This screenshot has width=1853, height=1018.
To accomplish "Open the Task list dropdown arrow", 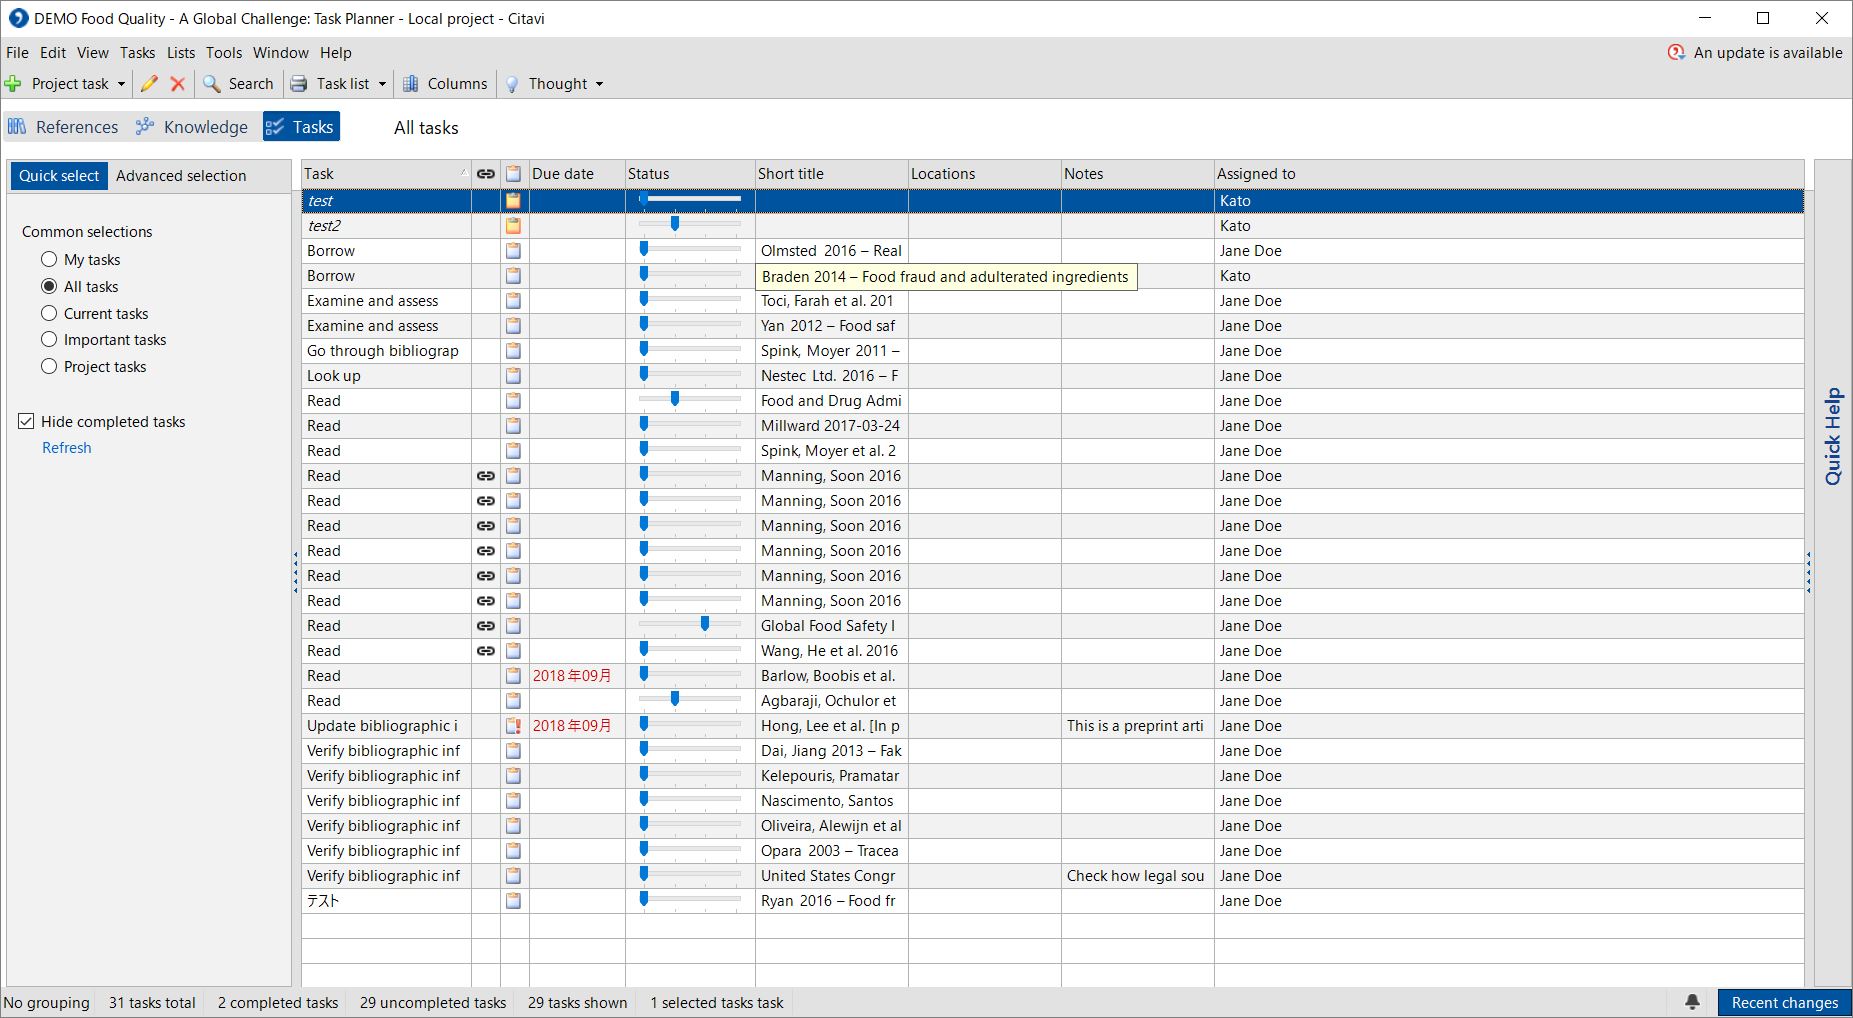I will point(382,84).
